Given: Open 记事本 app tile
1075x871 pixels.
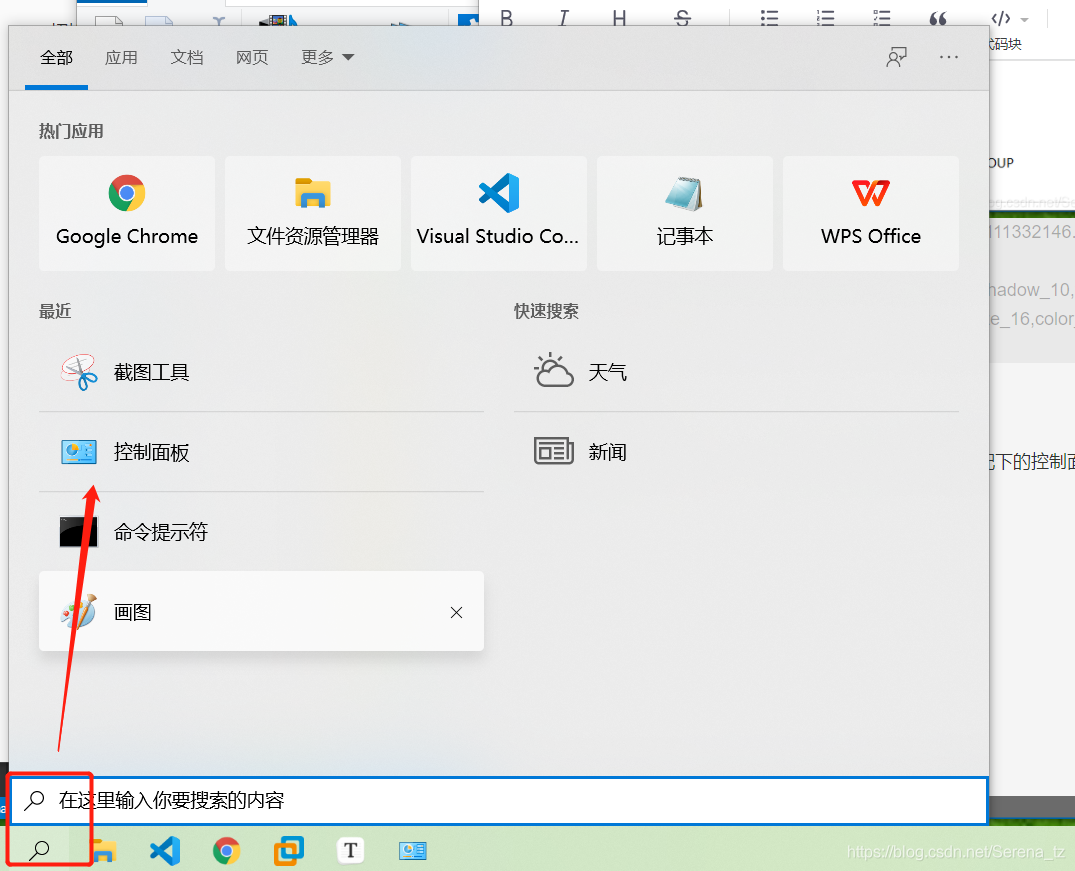Looking at the screenshot, I should point(685,213).
